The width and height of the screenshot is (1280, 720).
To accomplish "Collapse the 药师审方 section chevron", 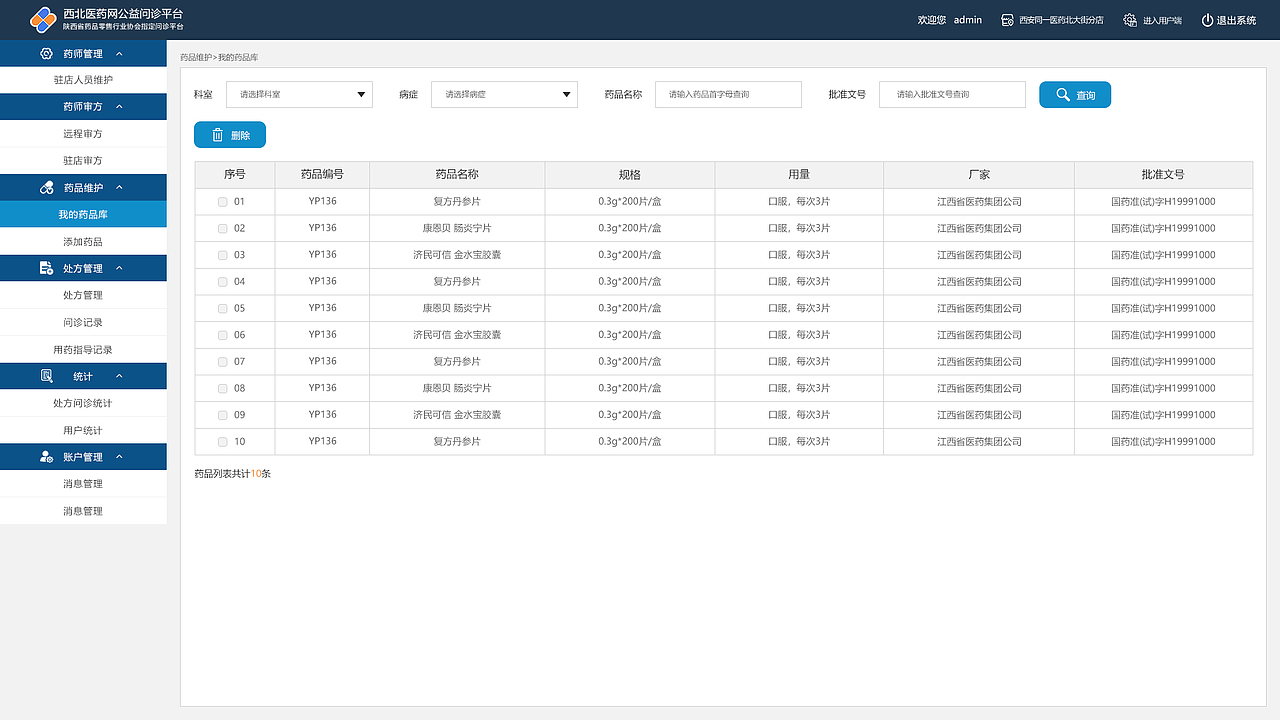I will (x=120, y=107).
